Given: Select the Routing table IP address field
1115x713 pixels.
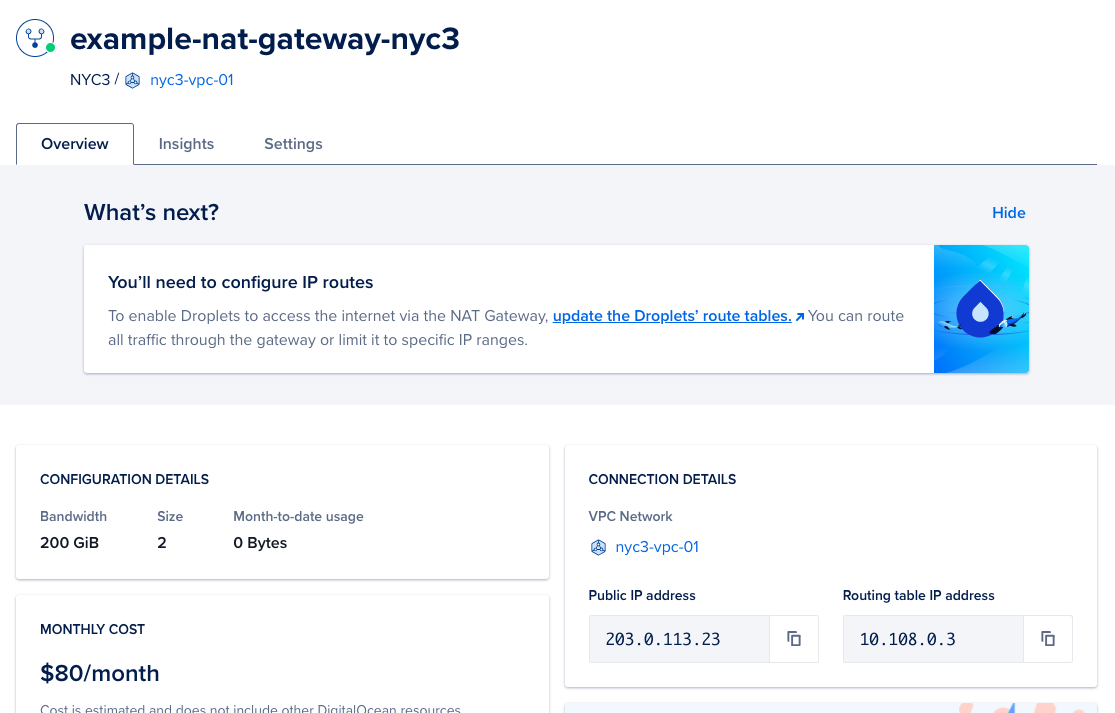Looking at the screenshot, I should 933,638.
